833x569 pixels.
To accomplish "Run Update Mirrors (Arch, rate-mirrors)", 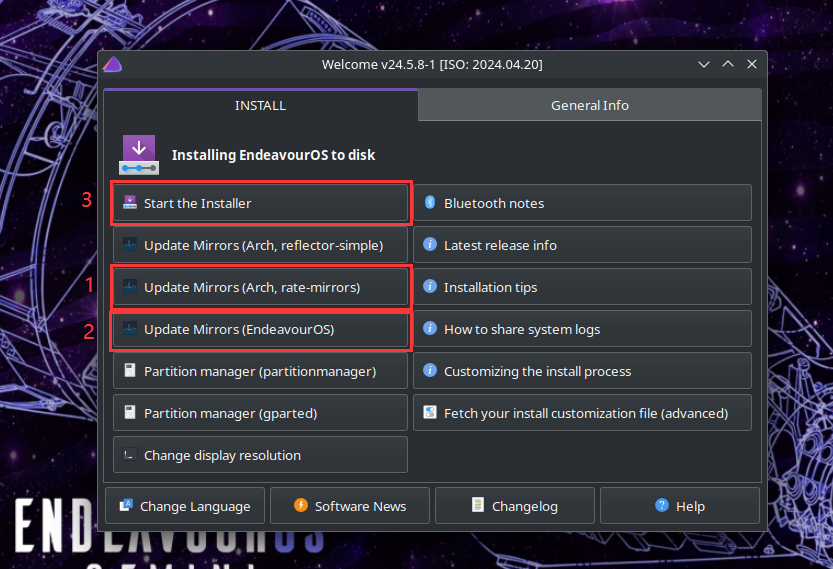I will [x=260, y=287].
